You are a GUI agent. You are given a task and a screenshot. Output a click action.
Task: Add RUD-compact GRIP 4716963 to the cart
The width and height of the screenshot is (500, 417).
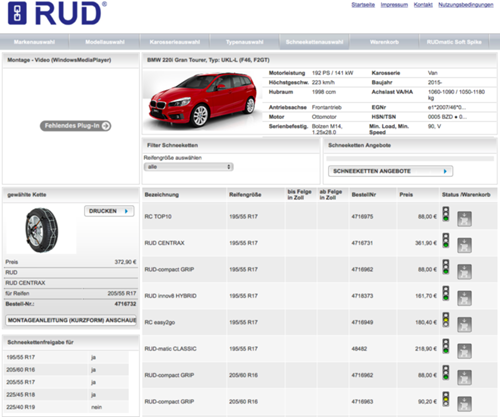coord(464,404)
